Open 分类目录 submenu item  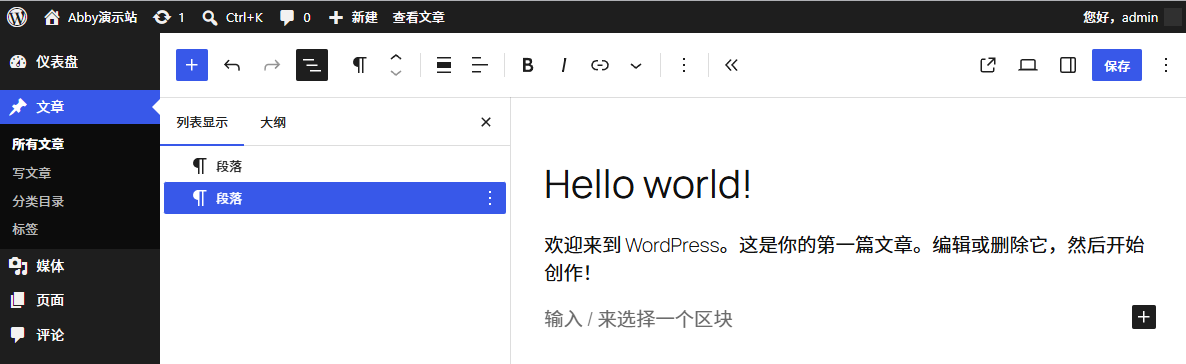pos(38,201)
